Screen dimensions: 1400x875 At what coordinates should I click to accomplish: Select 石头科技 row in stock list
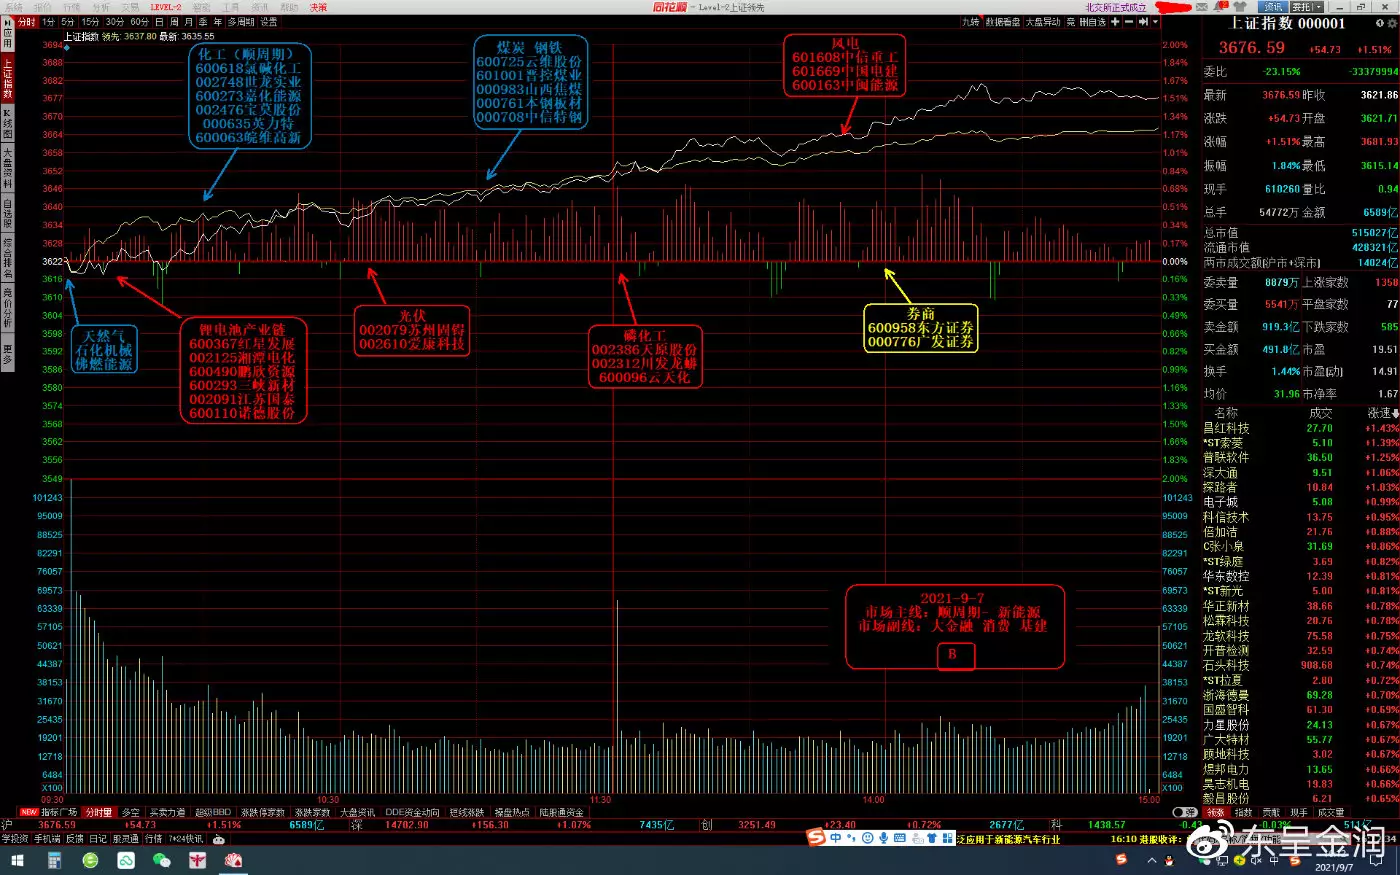[x=1300, y=665]
